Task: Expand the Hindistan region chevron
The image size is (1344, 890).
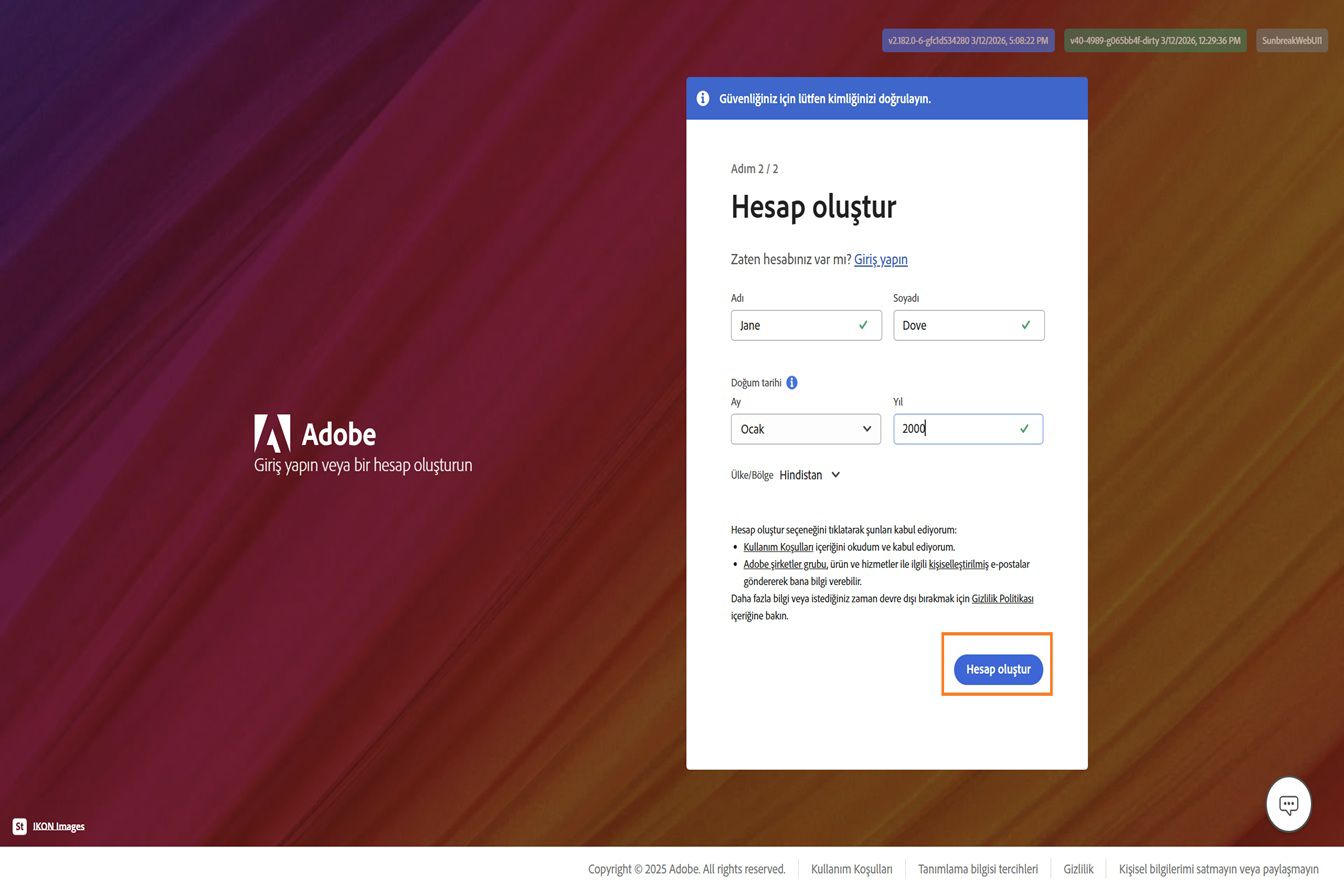Action: click(836, 475)
